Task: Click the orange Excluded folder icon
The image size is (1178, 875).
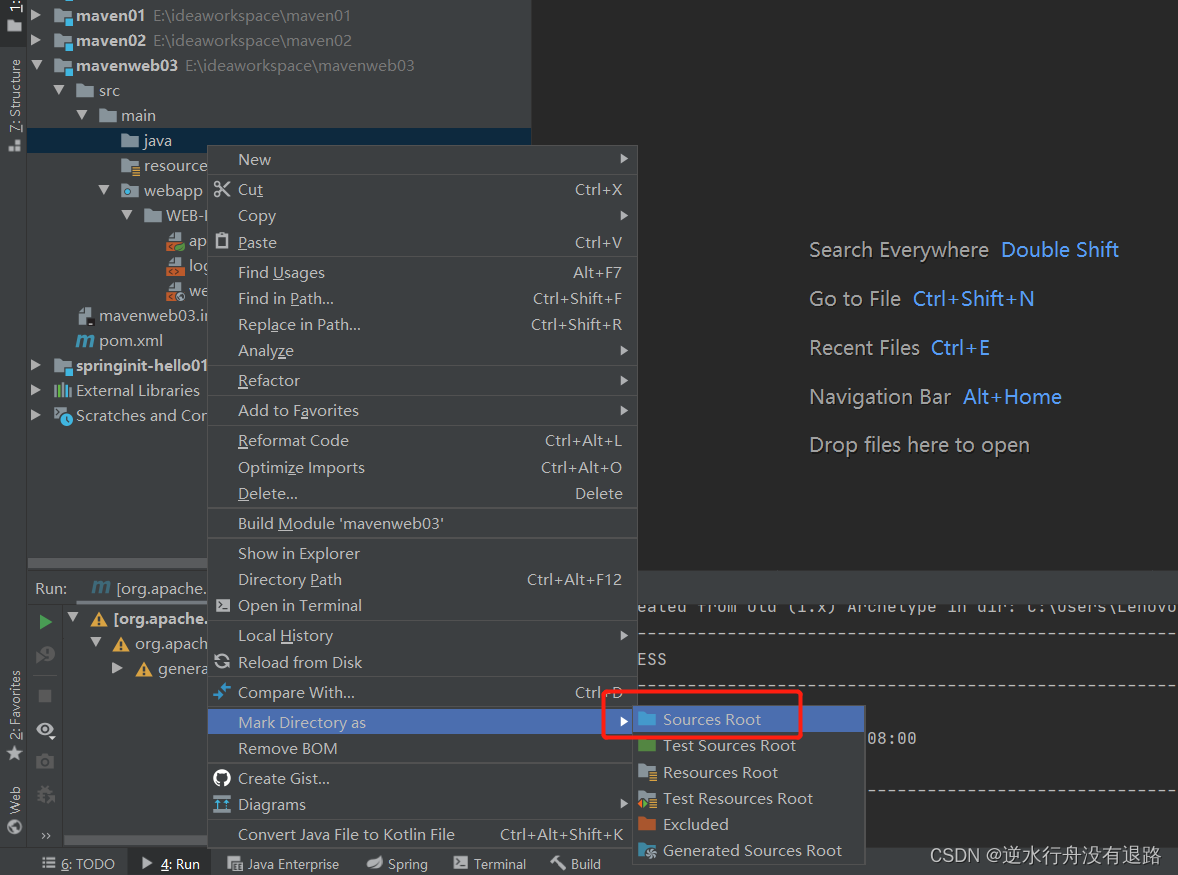Action: tap(647, 824)
